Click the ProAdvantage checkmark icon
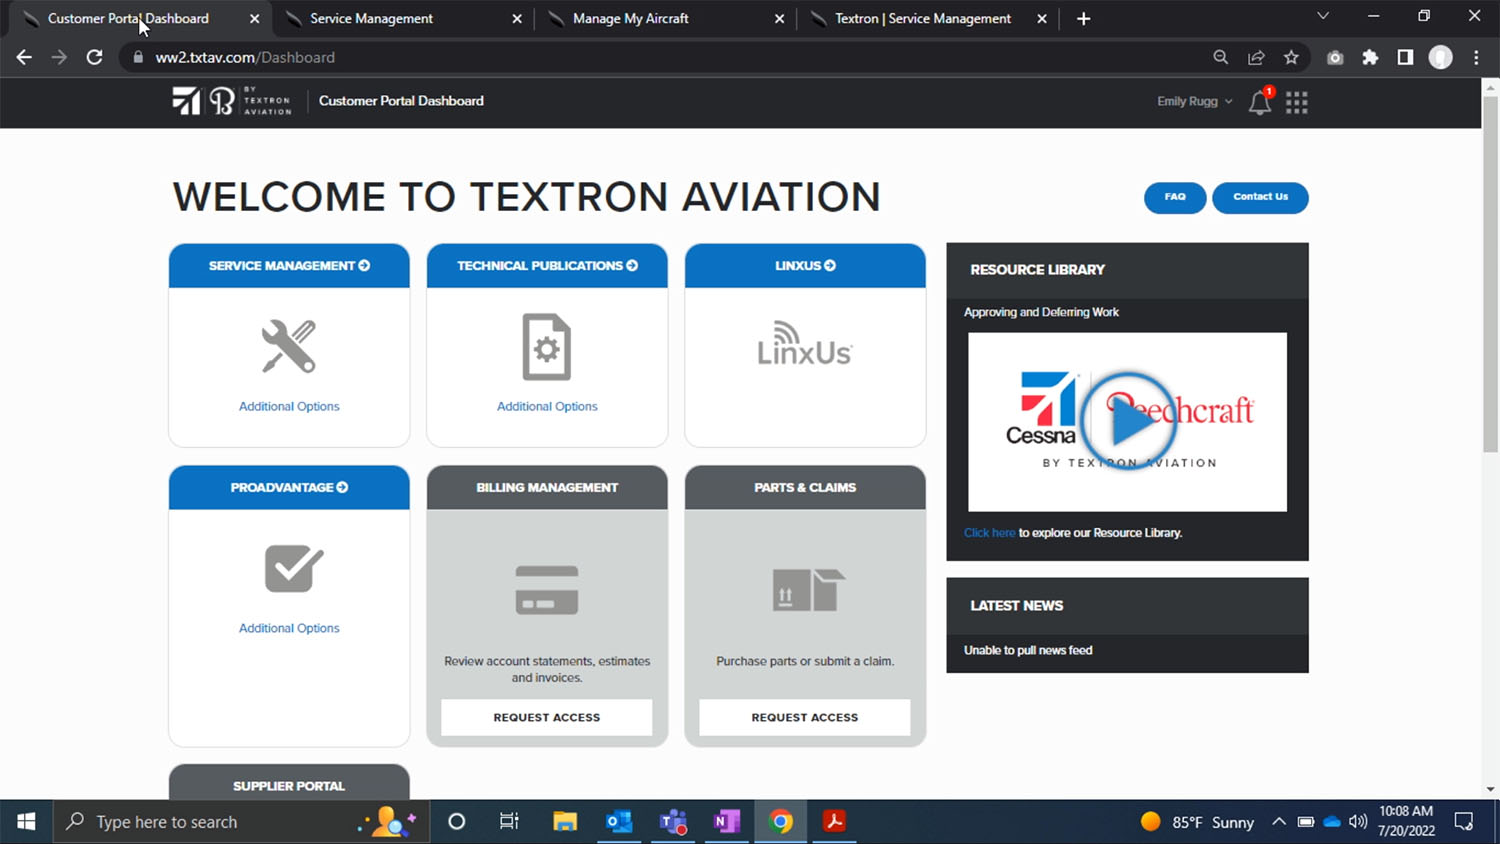Image resolution: width=1500 pixels, height=844 pixels. (x=292, y=569)
